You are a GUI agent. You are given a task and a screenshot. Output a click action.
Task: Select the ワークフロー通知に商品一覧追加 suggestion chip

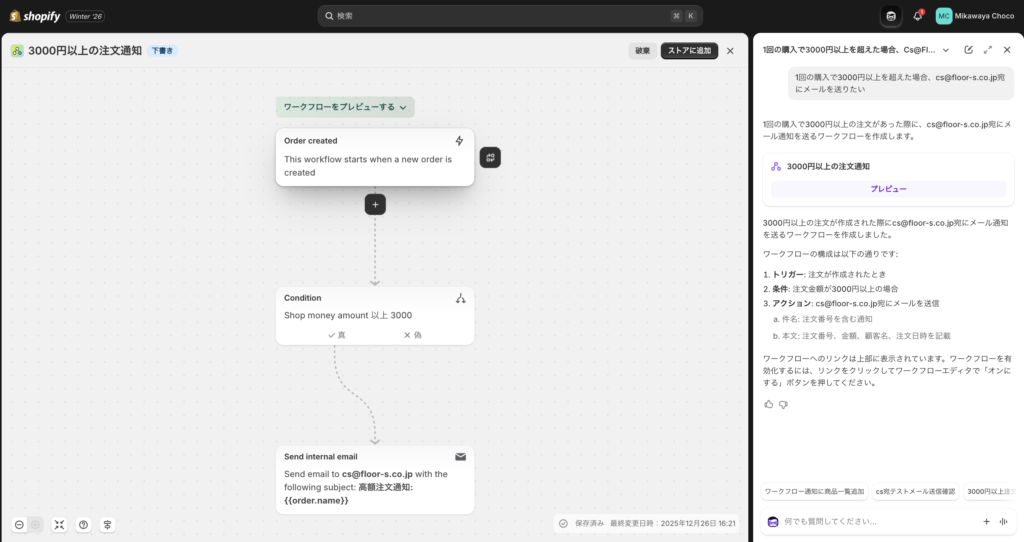click(x=812, y=492)
